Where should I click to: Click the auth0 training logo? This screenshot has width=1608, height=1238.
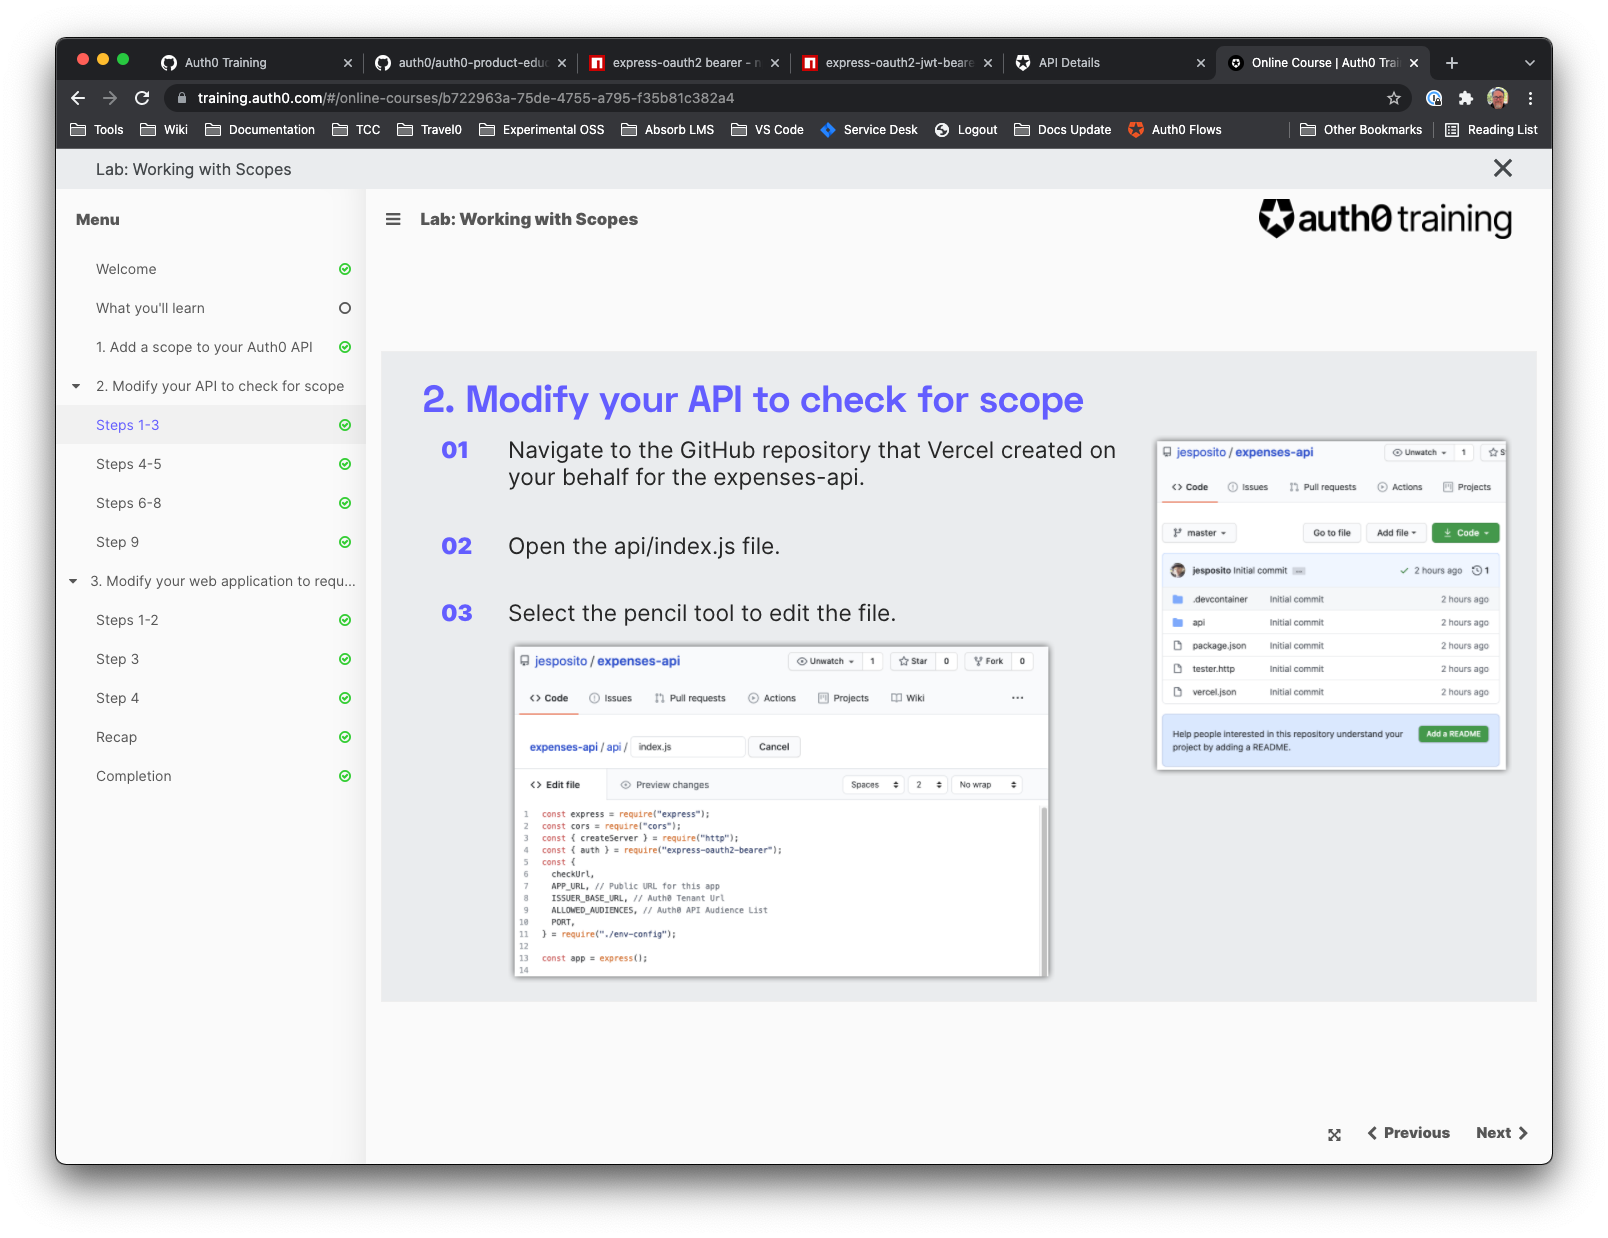tap(1385, 219)
